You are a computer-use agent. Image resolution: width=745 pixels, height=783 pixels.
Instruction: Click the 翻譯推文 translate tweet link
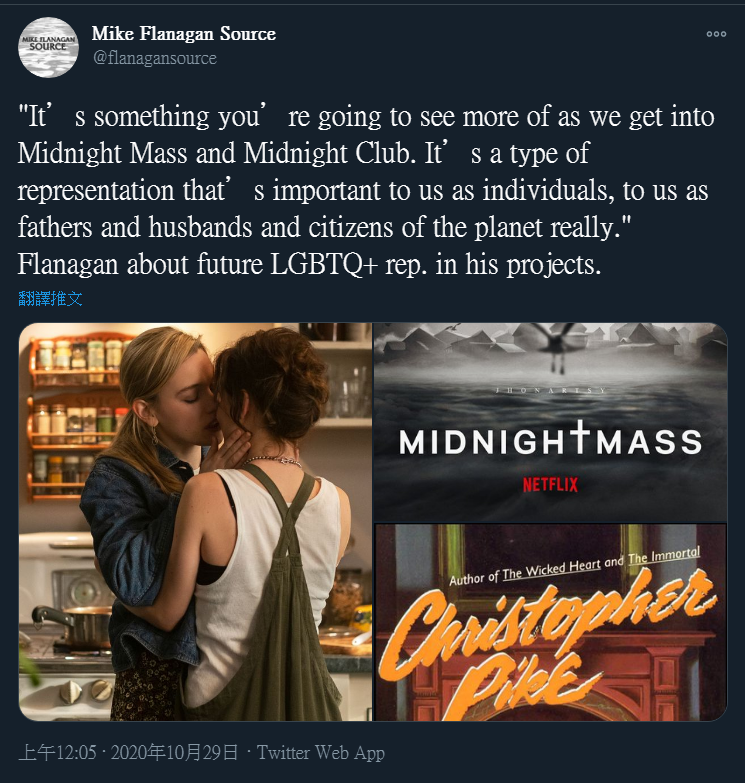click(x=50, y=299)
